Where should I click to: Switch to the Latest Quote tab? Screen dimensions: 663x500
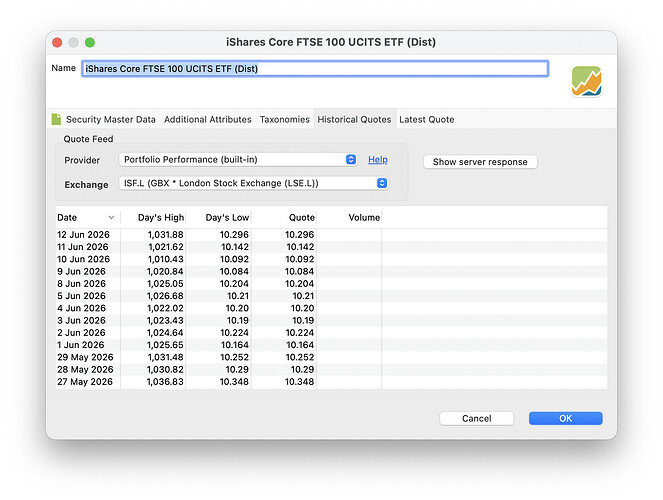pos(427,120)
